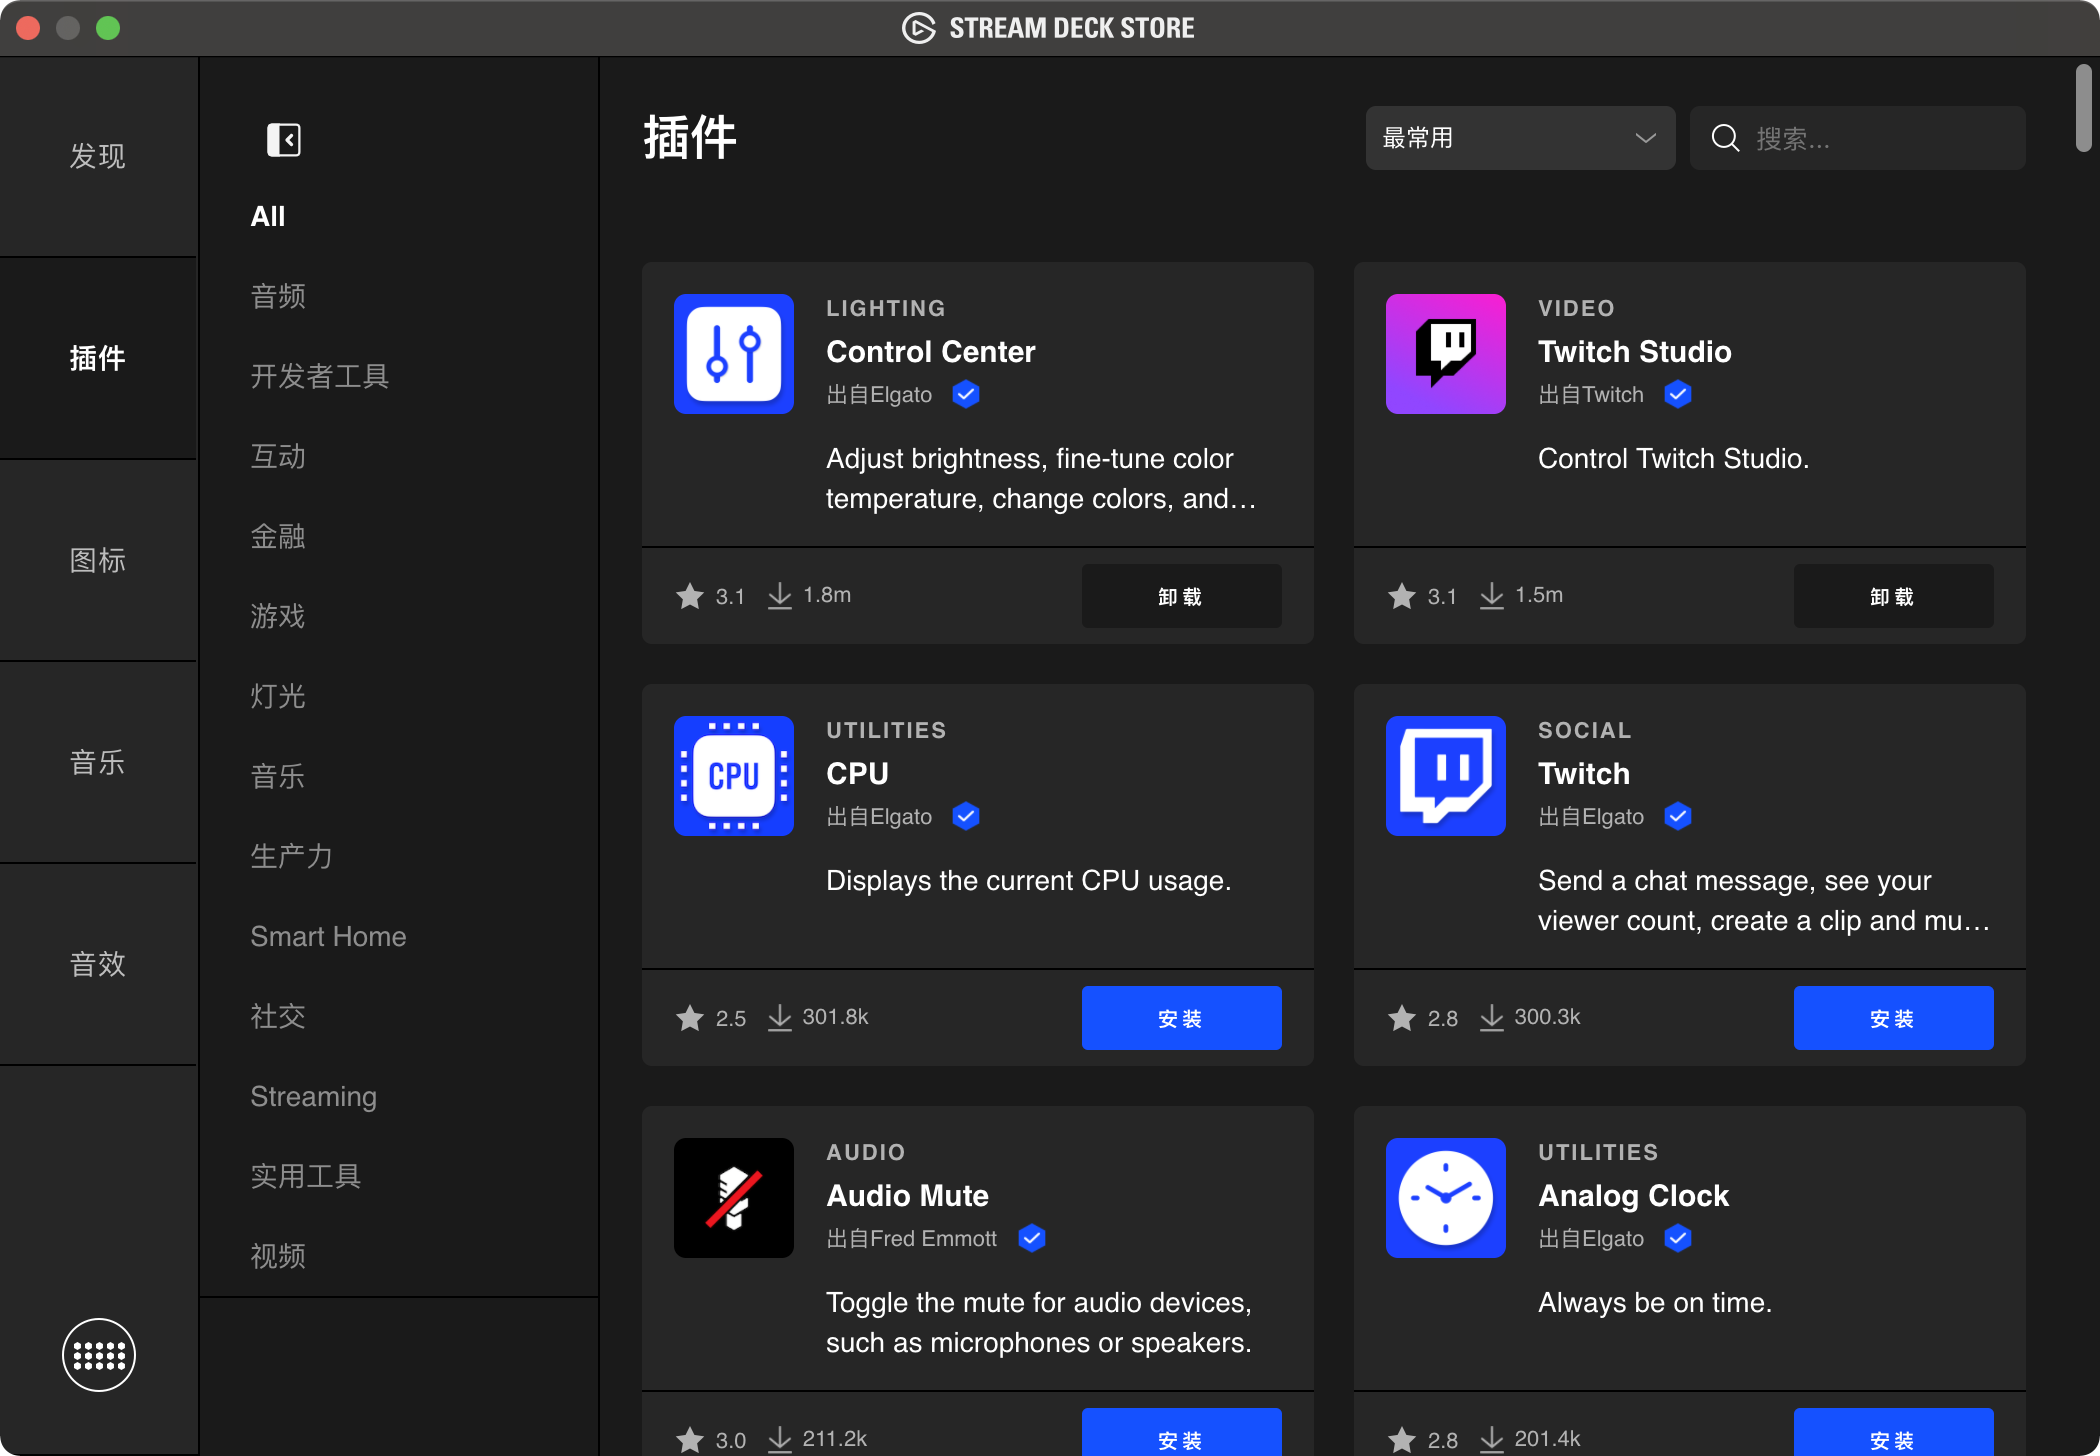Filter by Streaming category

(x=314, y=1097)
